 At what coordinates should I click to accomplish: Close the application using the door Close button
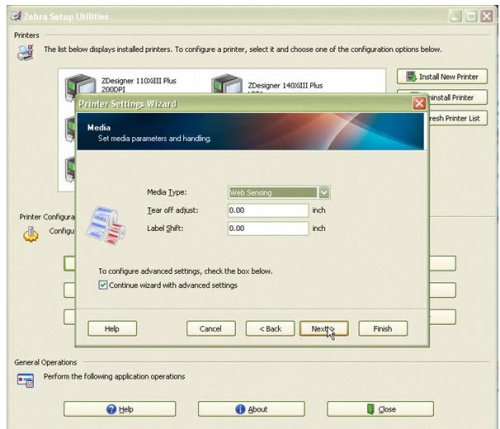tap(380, 409)
